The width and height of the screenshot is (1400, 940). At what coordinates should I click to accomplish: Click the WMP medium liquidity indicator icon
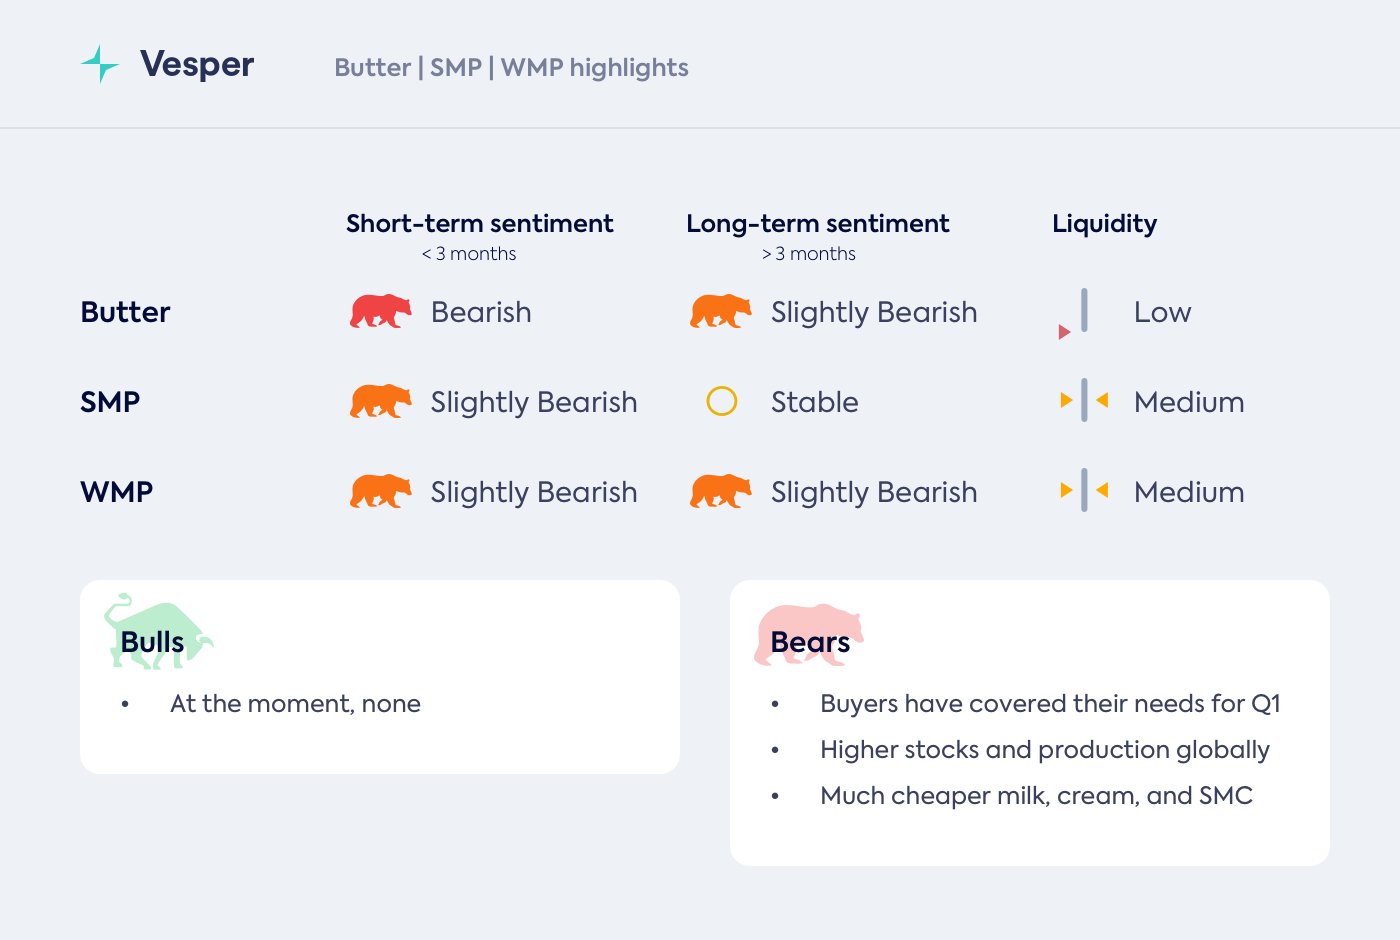click(1084, 492)
